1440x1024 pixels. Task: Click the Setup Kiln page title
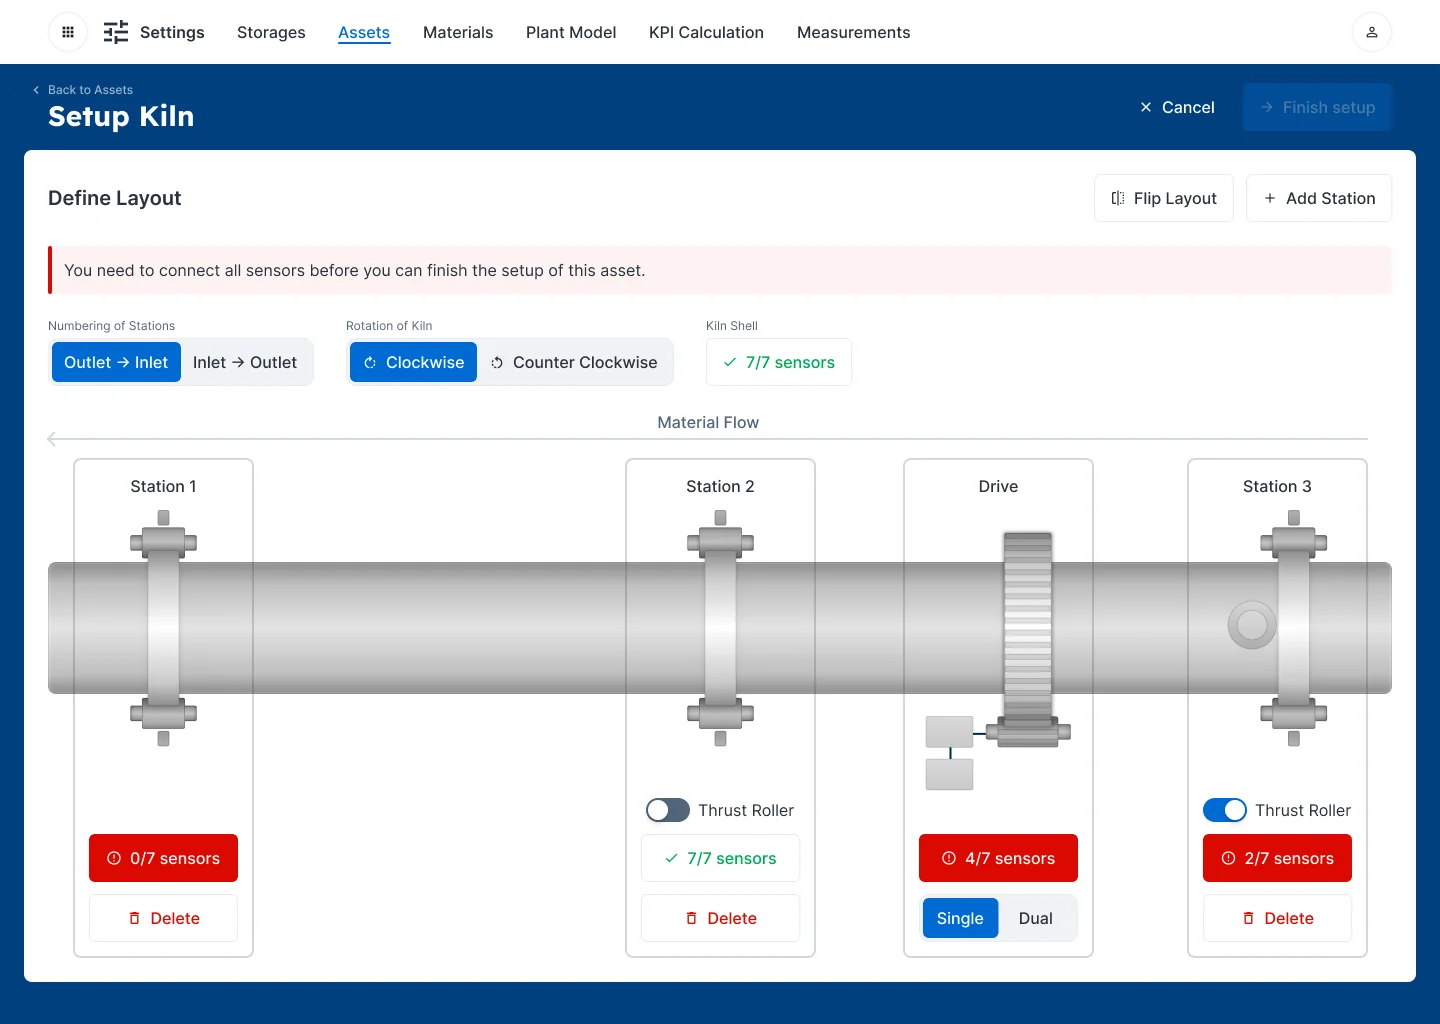[121, 116]
